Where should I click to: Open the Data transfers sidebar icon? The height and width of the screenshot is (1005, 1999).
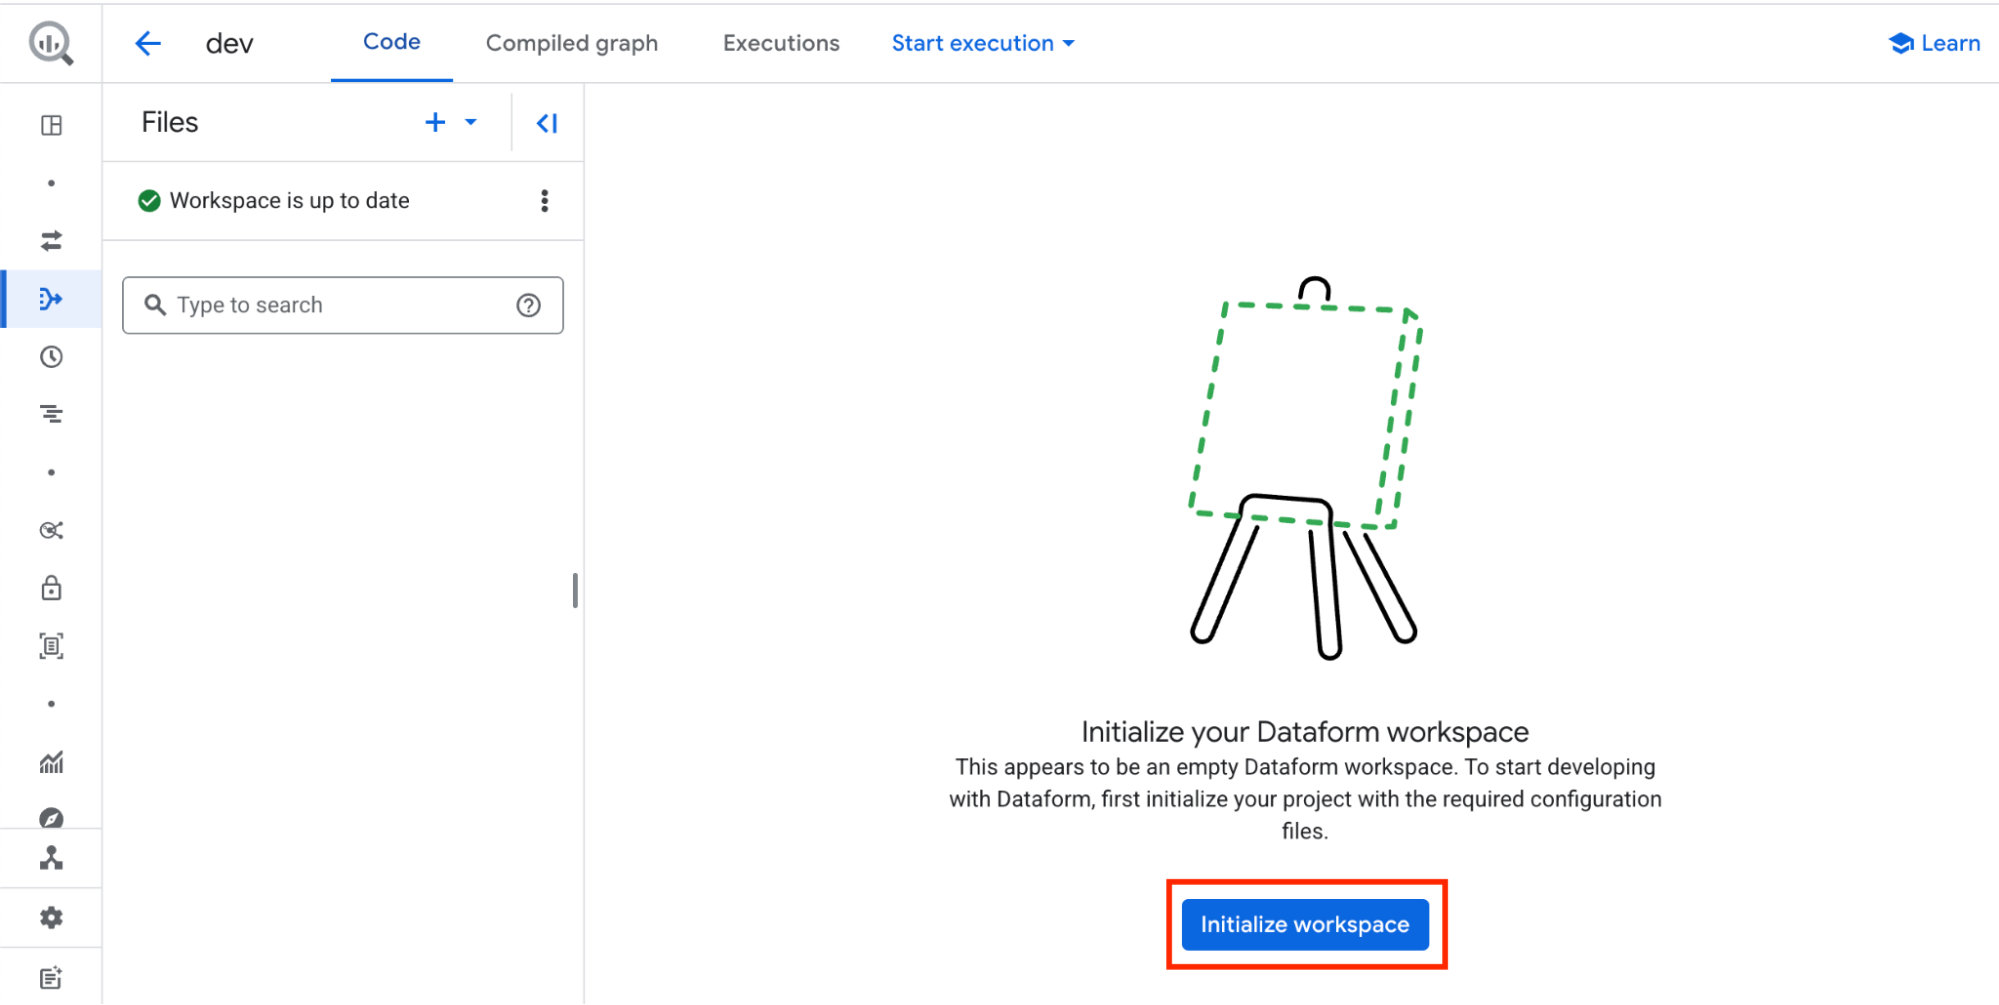click(x=51, y=241)
